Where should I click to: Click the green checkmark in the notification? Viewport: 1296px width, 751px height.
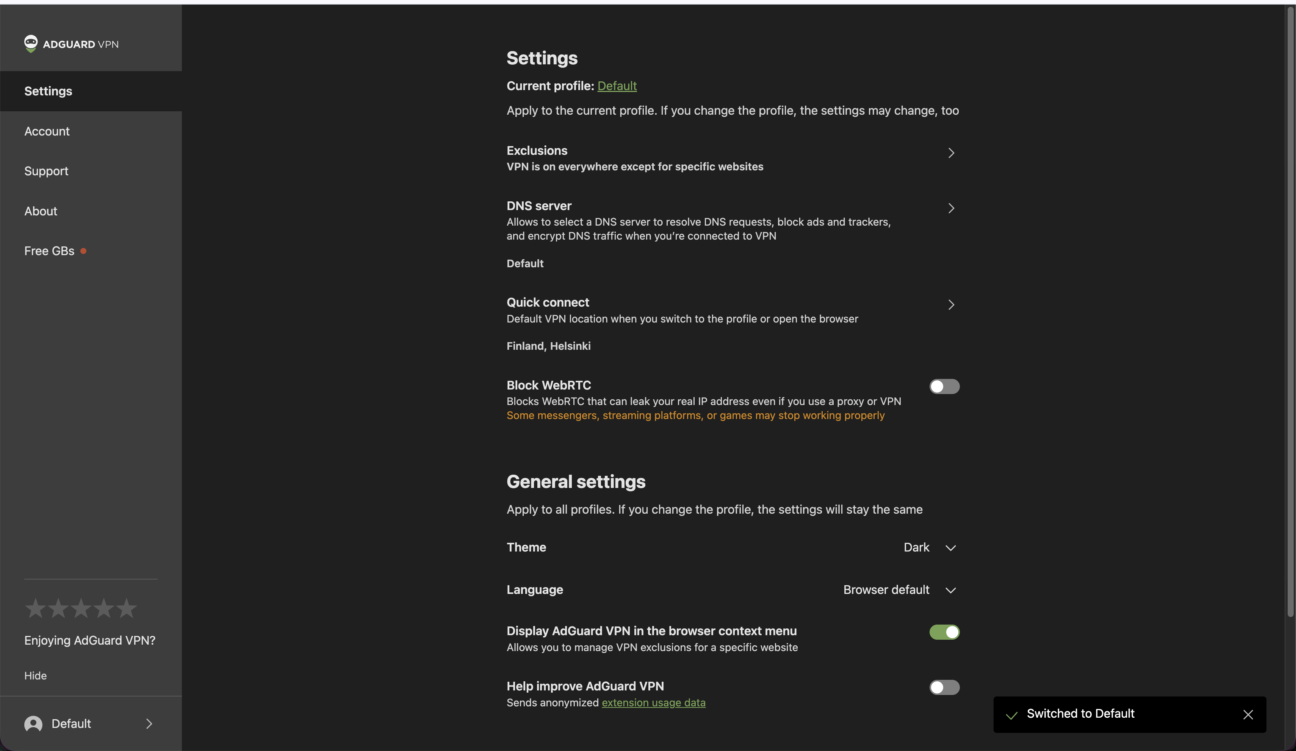pos(1012,715)
